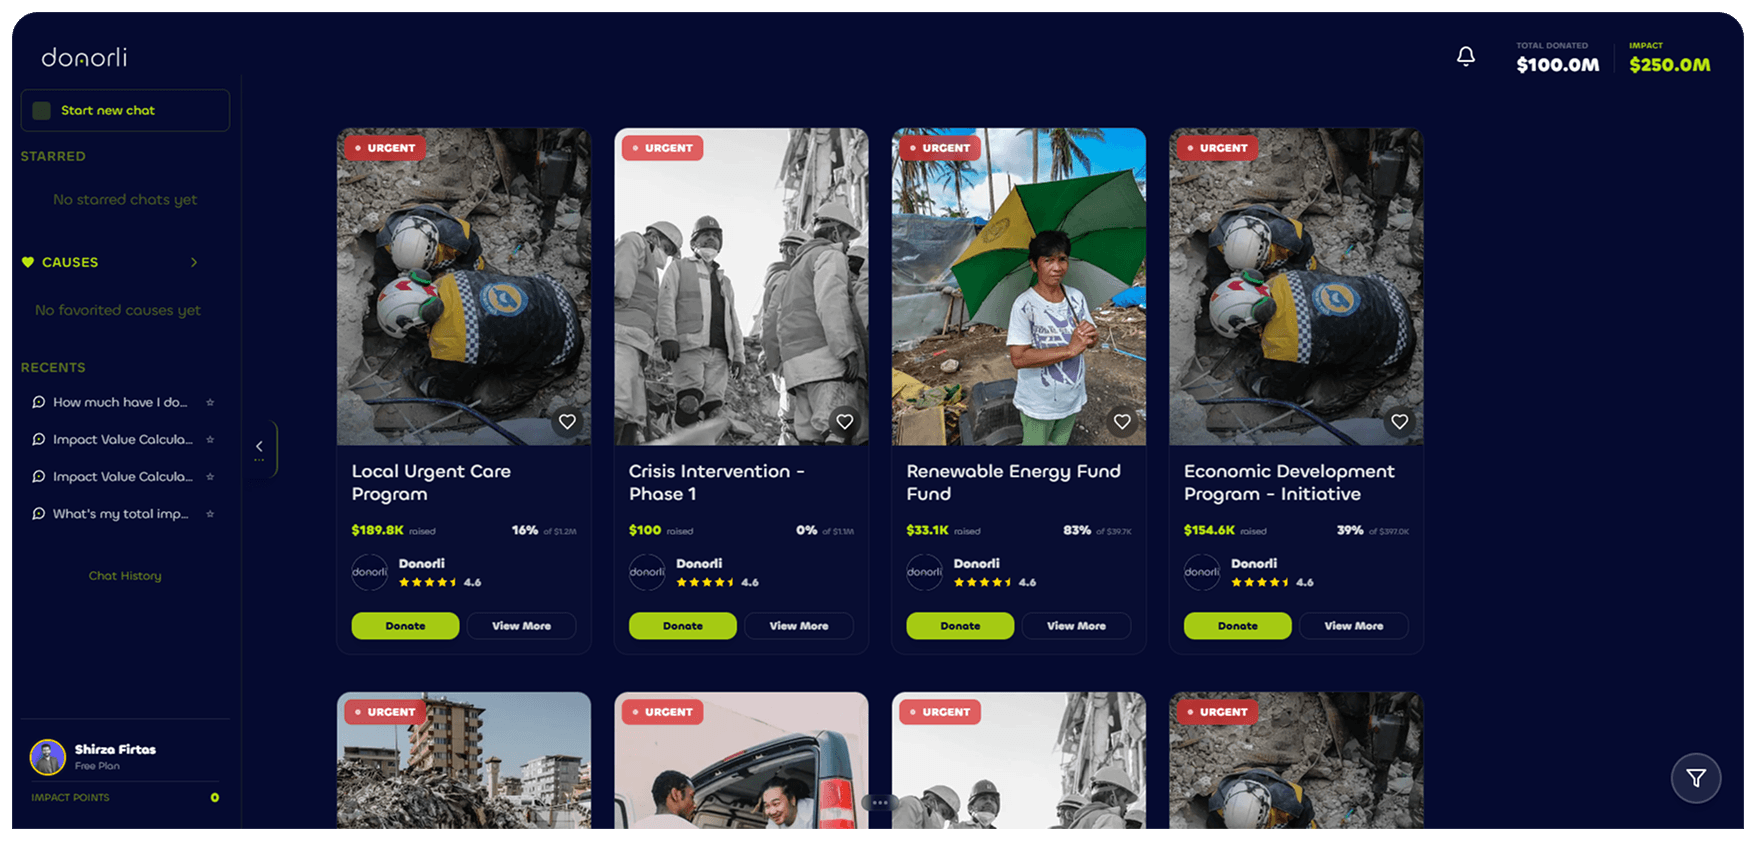Open Chat History
This screenshot has height=841, width=1756.
tap(125, 576)
